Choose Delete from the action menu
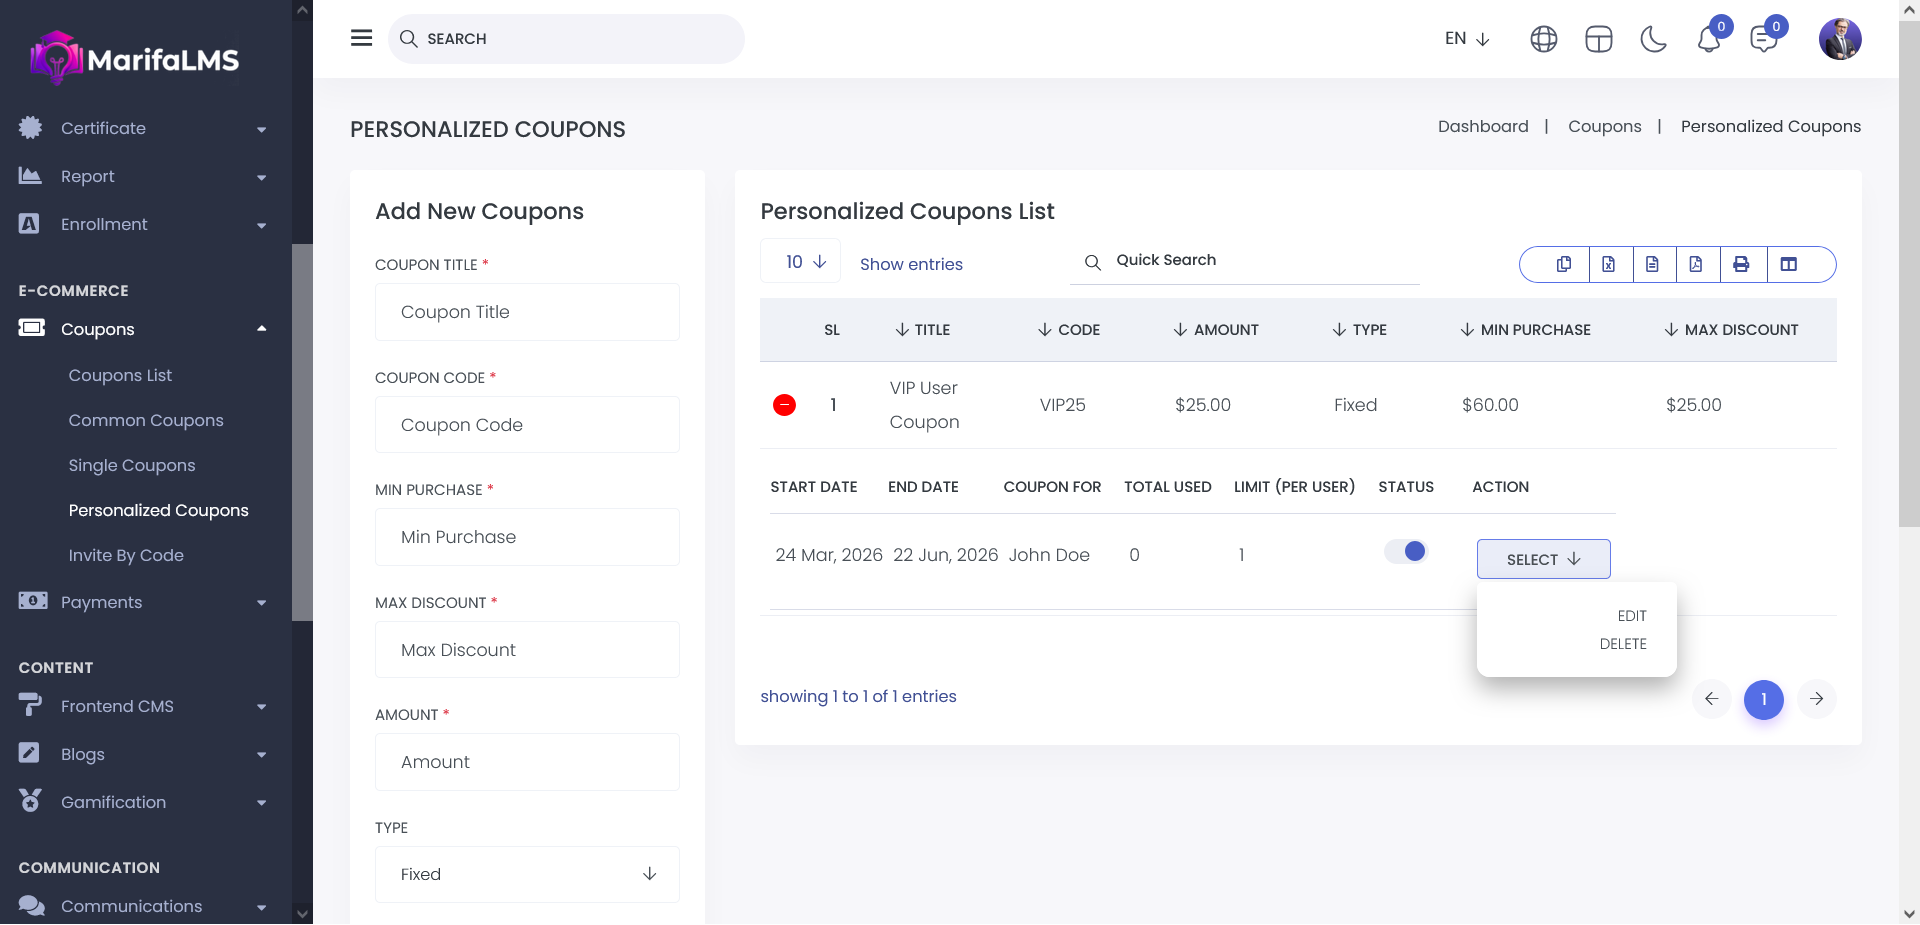 (1622, 644)
